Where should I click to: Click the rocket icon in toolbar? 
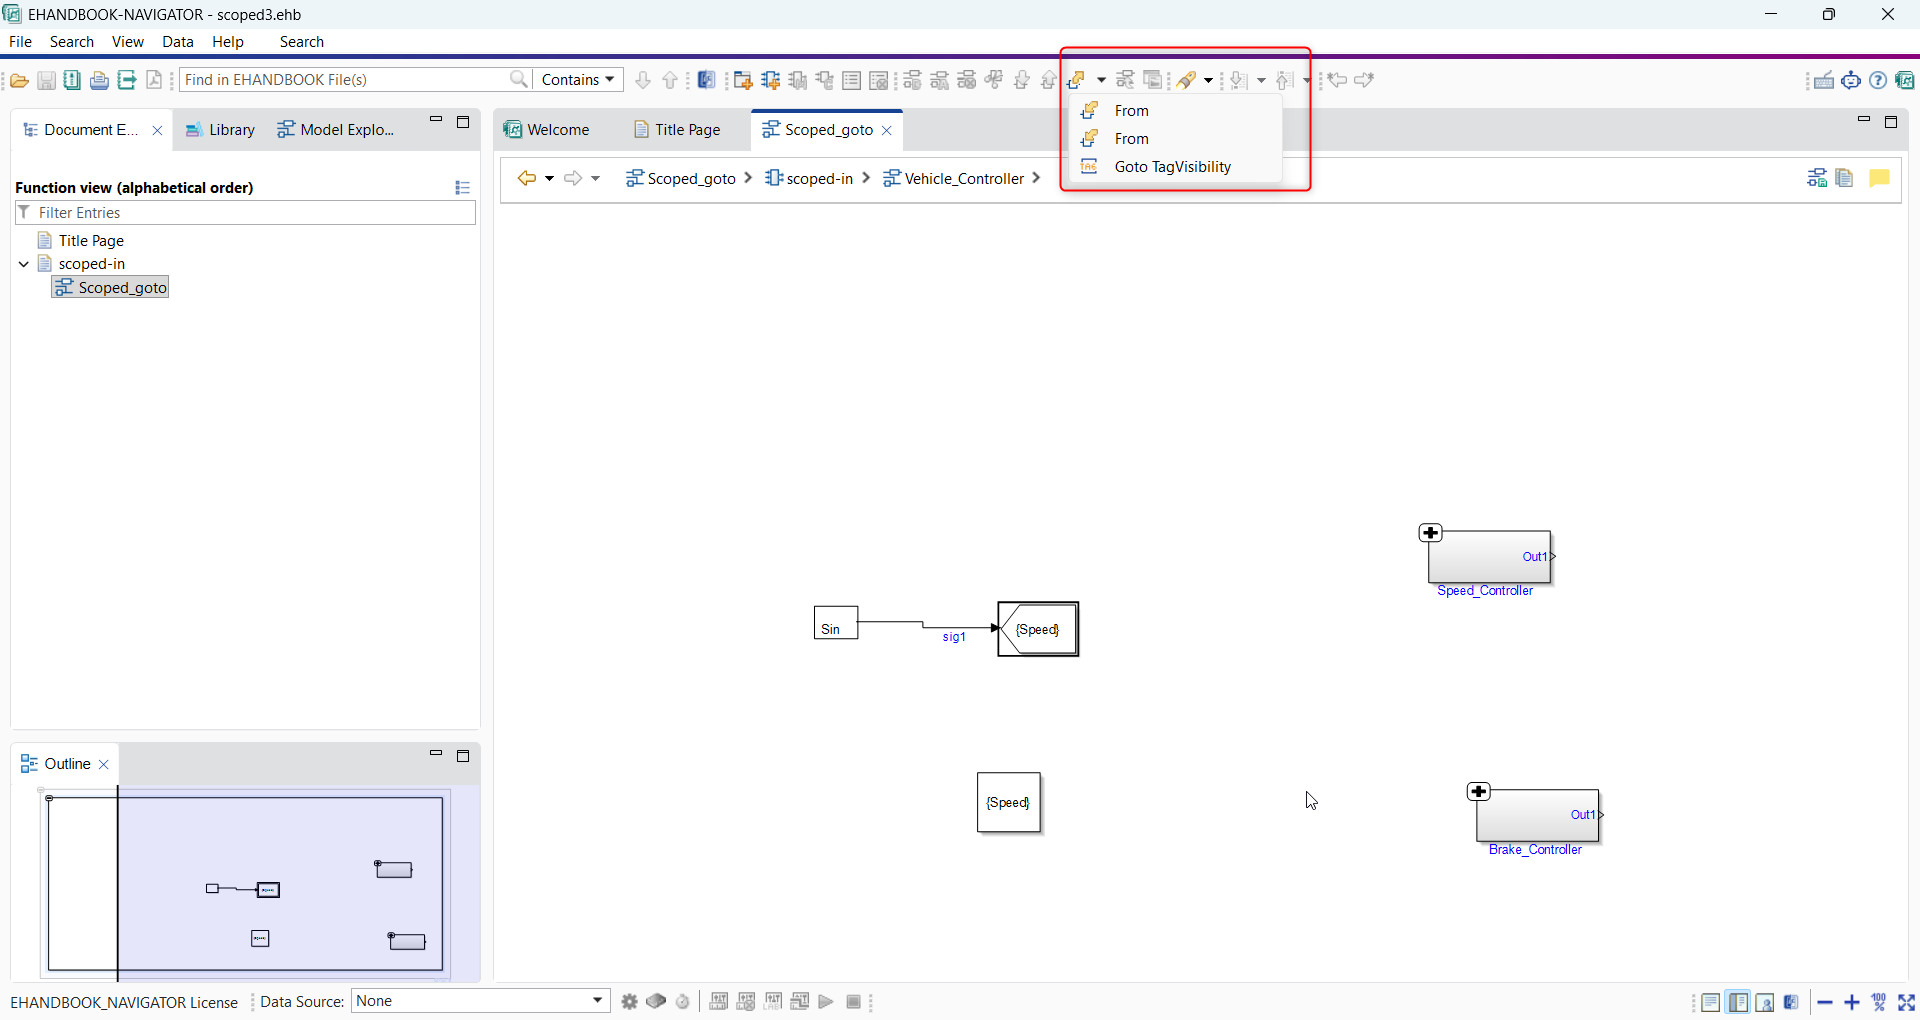1186,80
